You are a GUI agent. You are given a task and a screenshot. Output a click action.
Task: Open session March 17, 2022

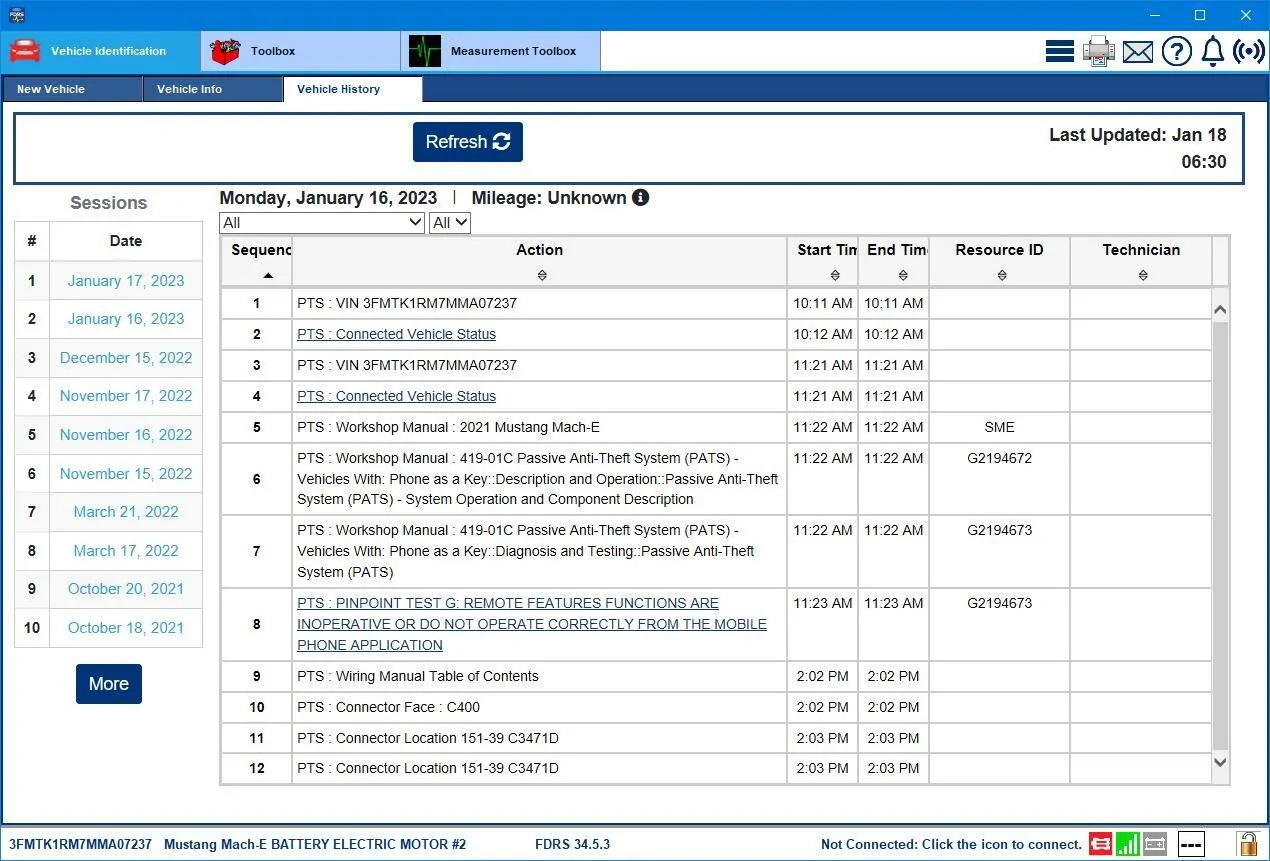point(126,551)
